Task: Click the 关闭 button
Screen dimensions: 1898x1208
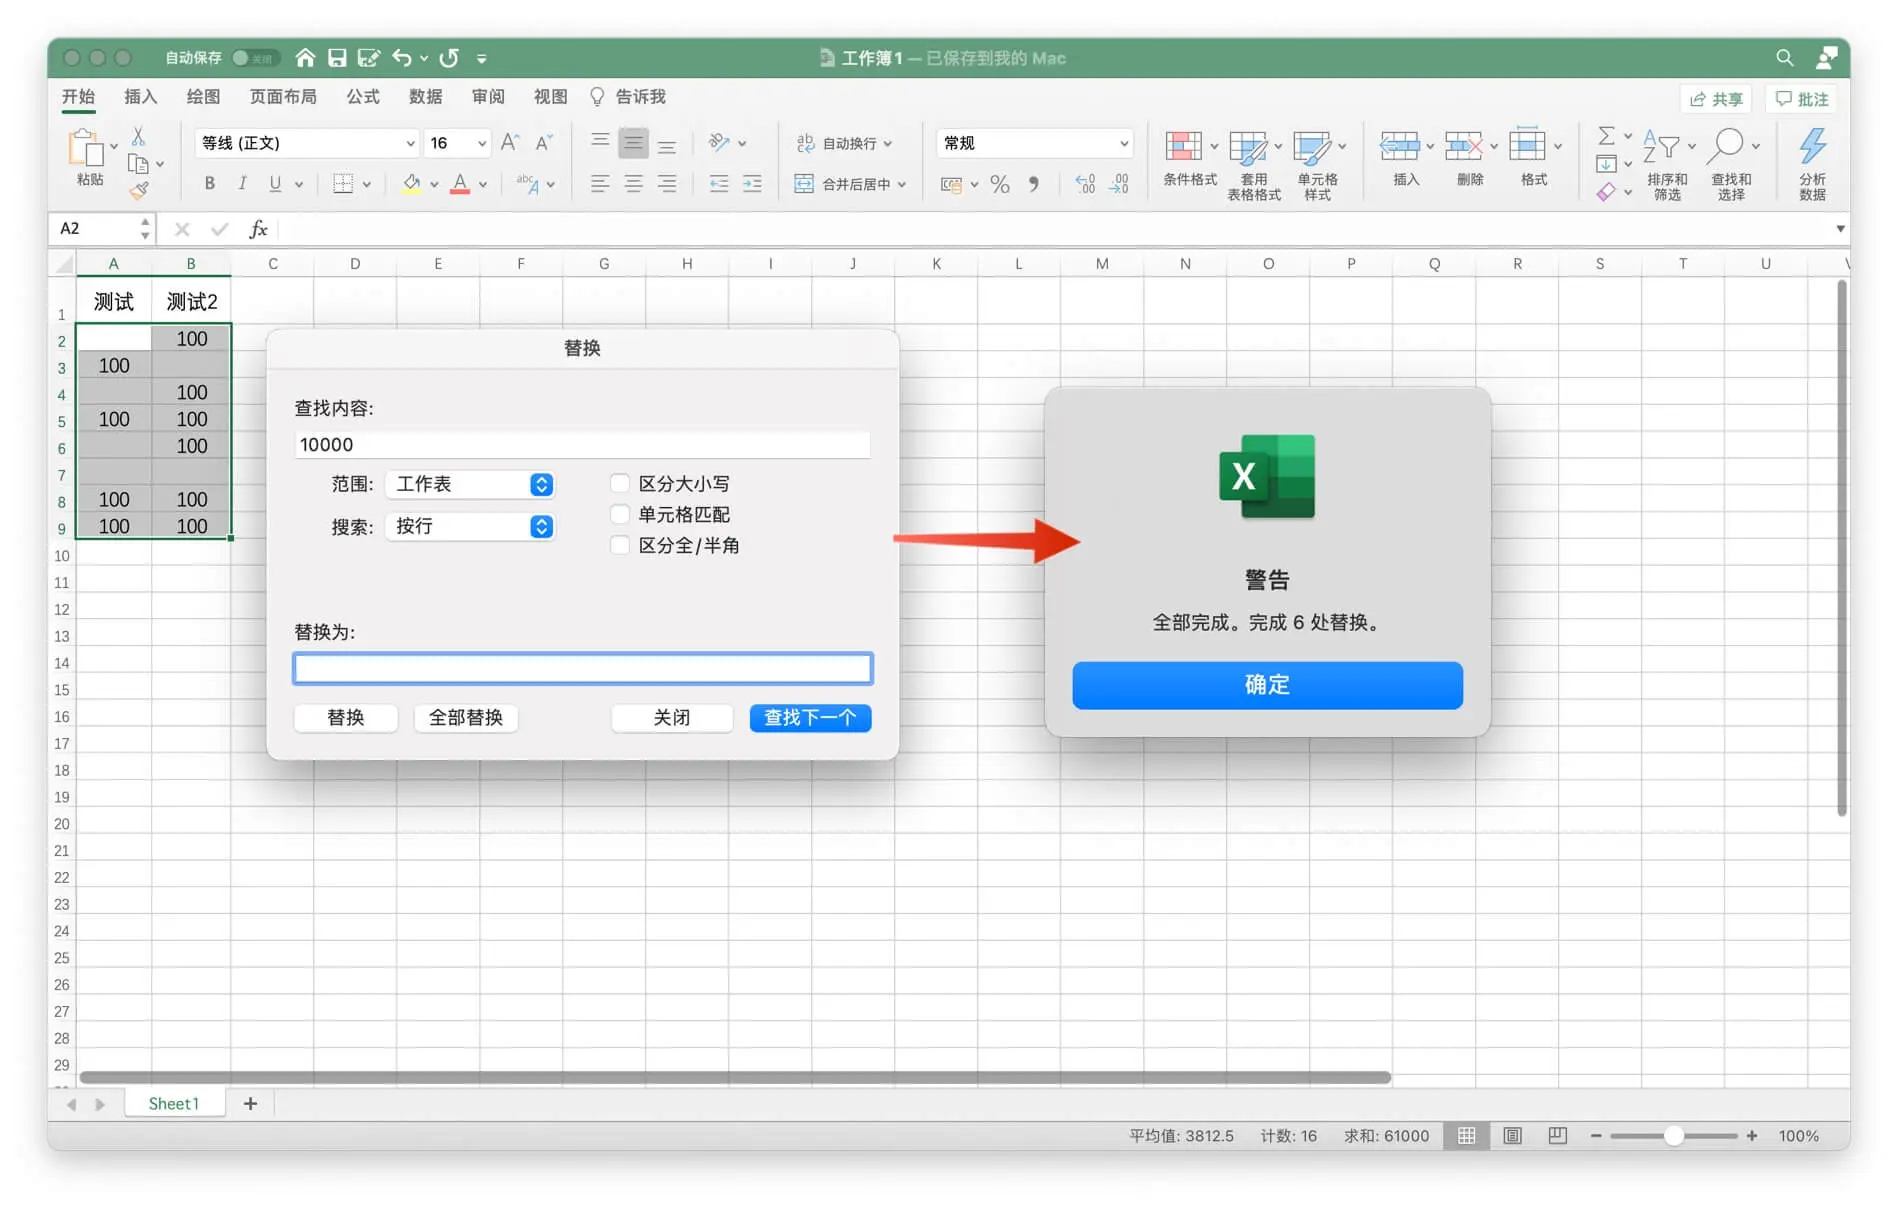Action: tap(672, 717)
